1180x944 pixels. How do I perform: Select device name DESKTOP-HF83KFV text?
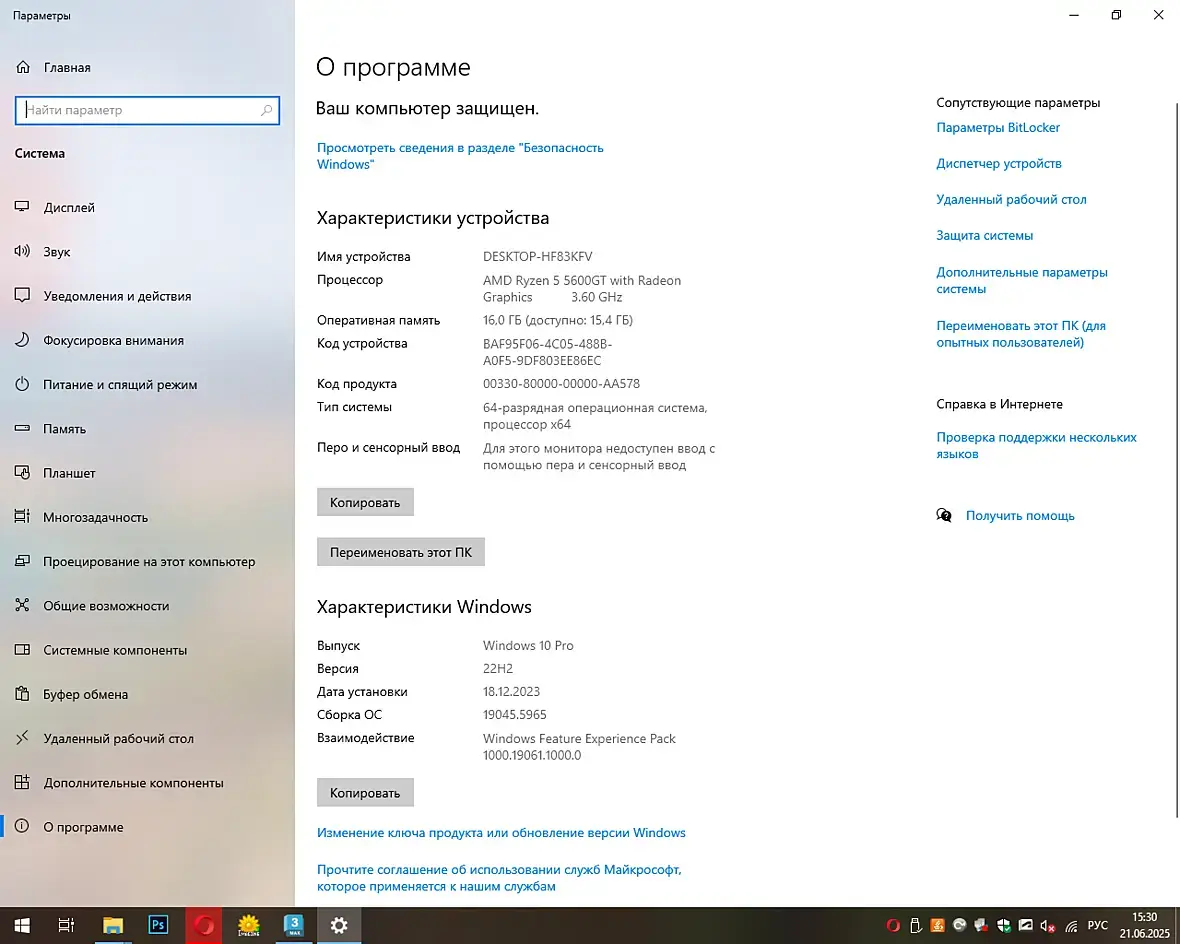[537, 257]
